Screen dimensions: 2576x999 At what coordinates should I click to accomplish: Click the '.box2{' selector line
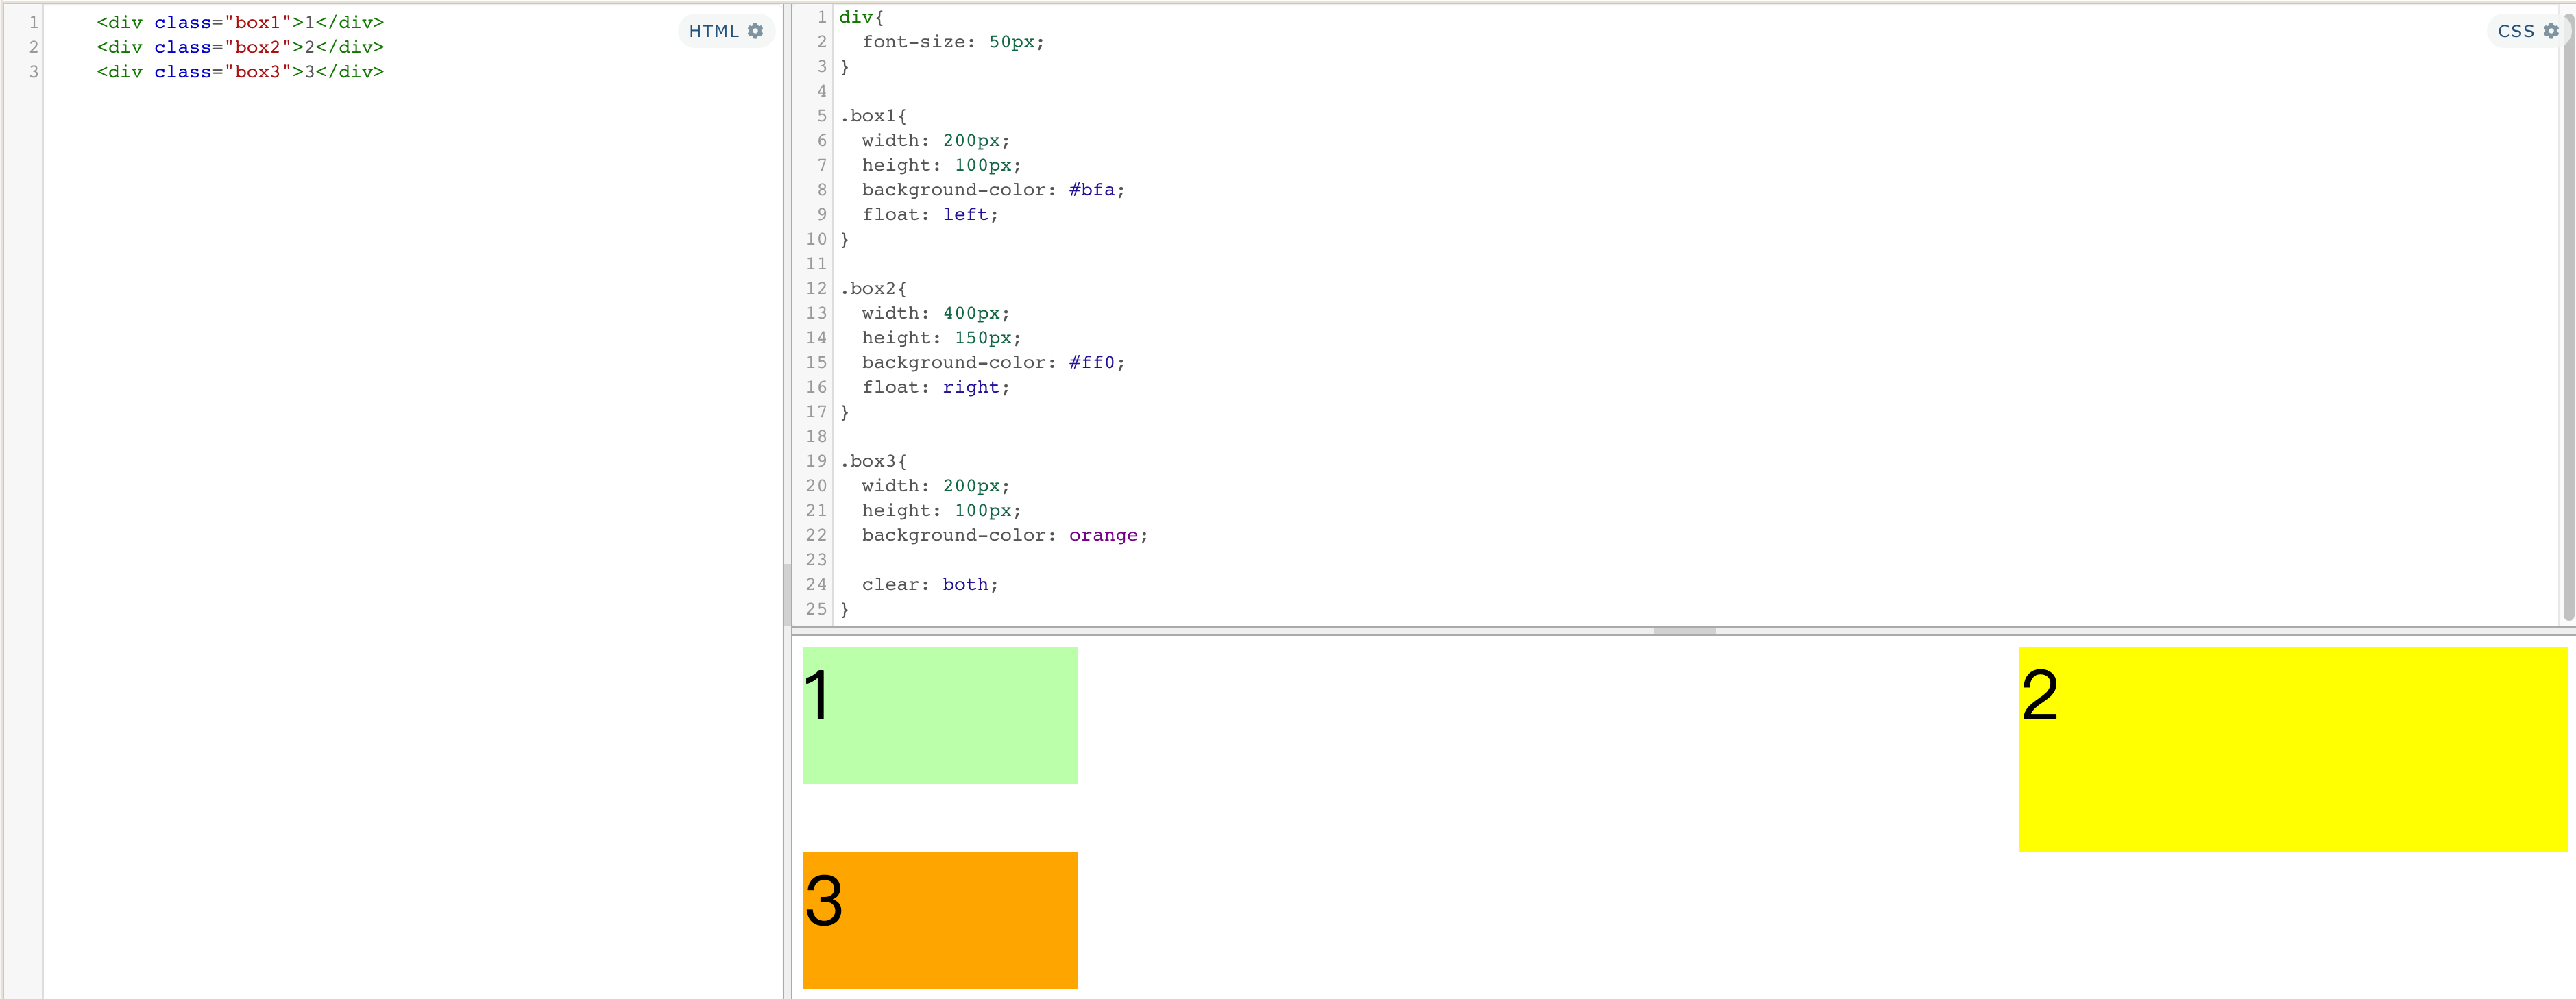(873, 288)
